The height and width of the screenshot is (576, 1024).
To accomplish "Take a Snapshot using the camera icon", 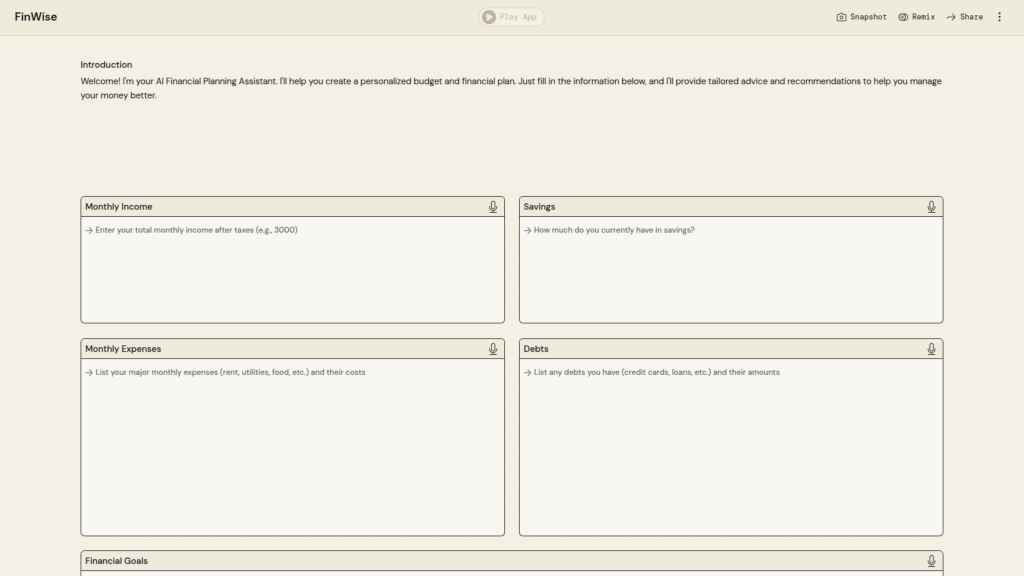I will coord(861,17).
